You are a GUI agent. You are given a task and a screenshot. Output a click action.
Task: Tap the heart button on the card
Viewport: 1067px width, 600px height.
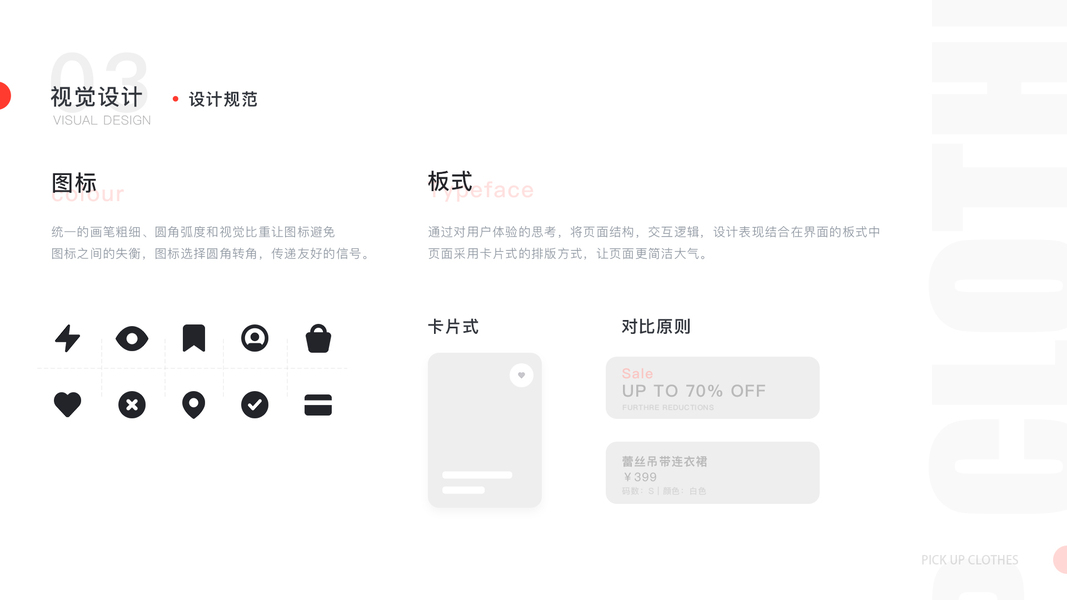pos(521,375)
